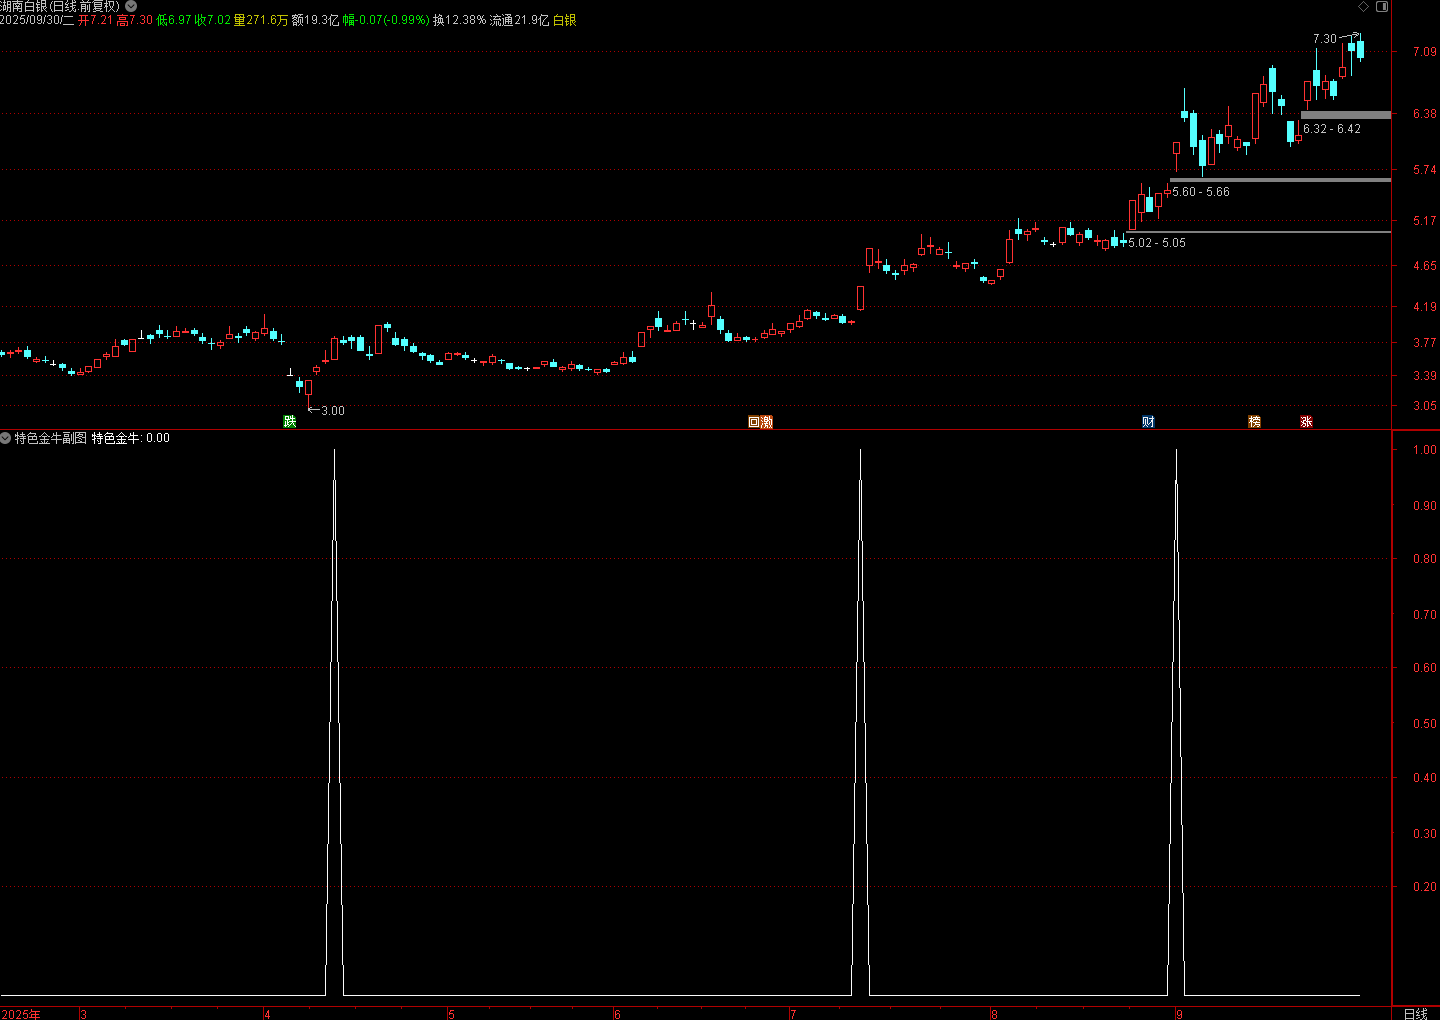1440x1020 pixels.
Task: Click the 湖南白银(日线 前复权) chart title
Action: coord(60,6)
